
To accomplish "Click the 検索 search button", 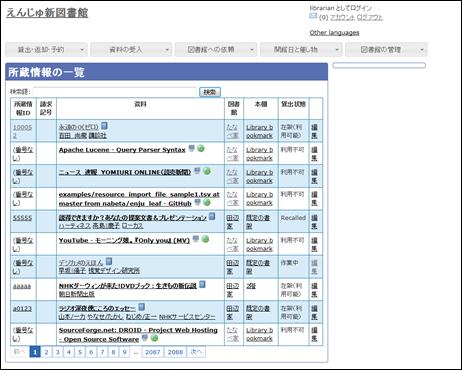I will point(210,92).
